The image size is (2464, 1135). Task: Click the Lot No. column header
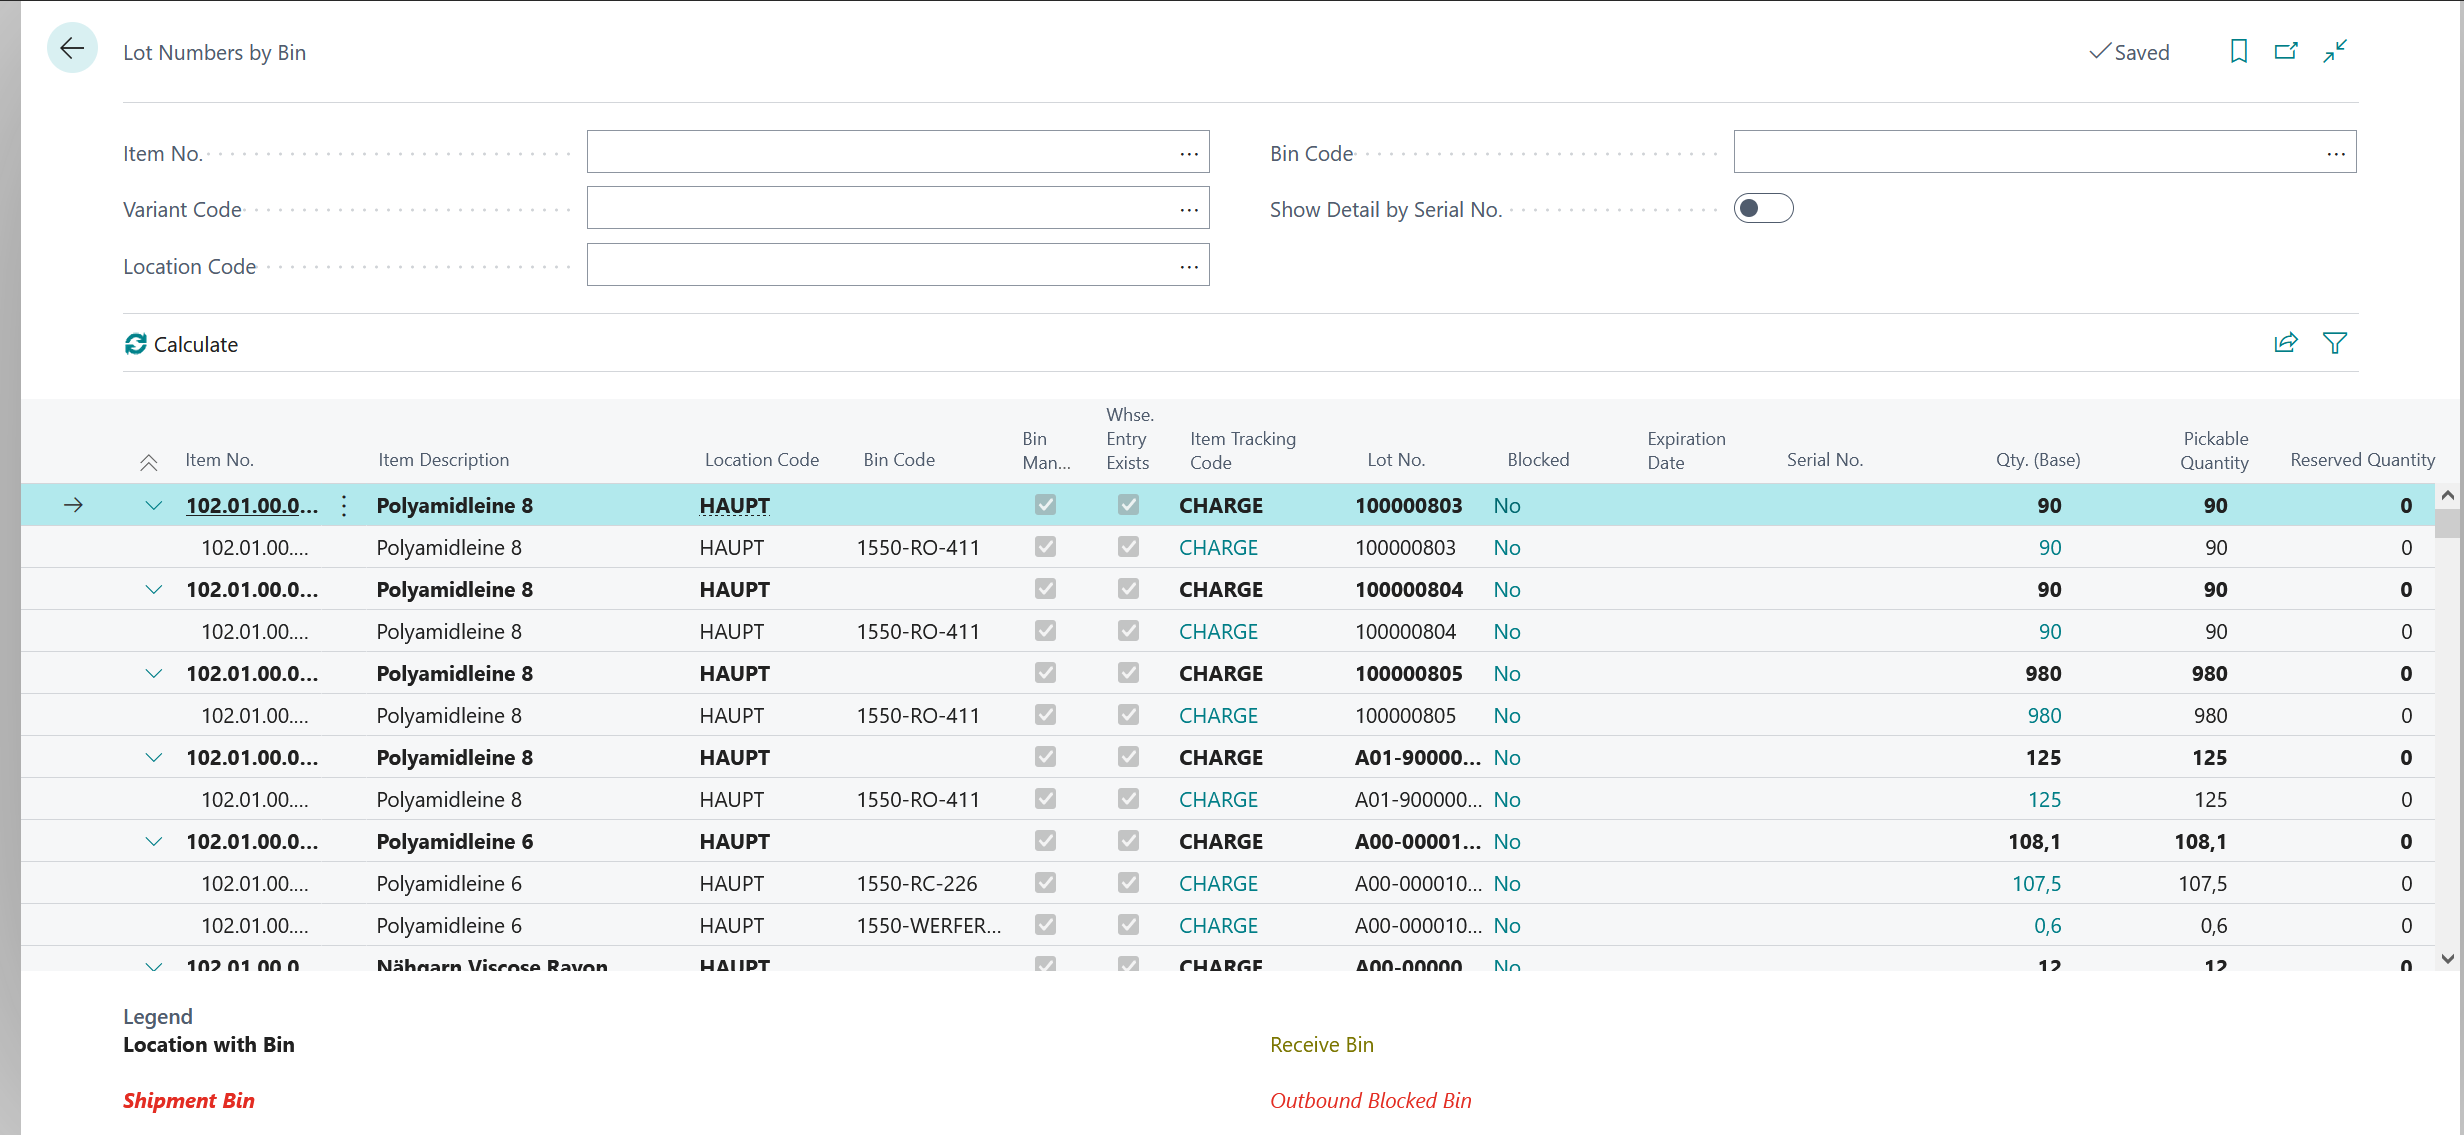pyautogui.click(x=1396, y=460)
